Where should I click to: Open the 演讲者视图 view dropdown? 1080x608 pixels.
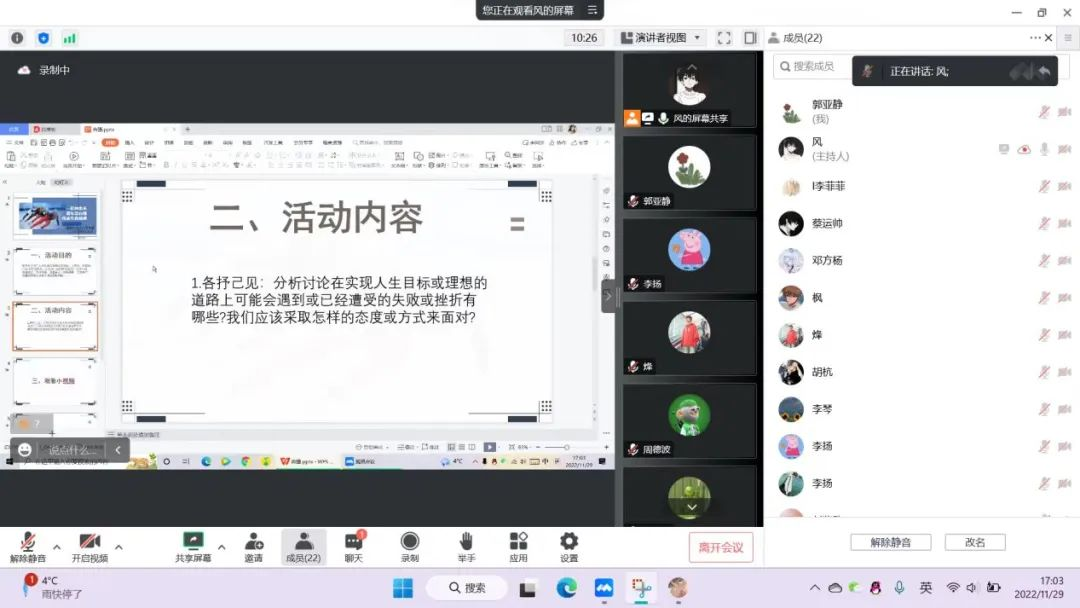(661, 38)
